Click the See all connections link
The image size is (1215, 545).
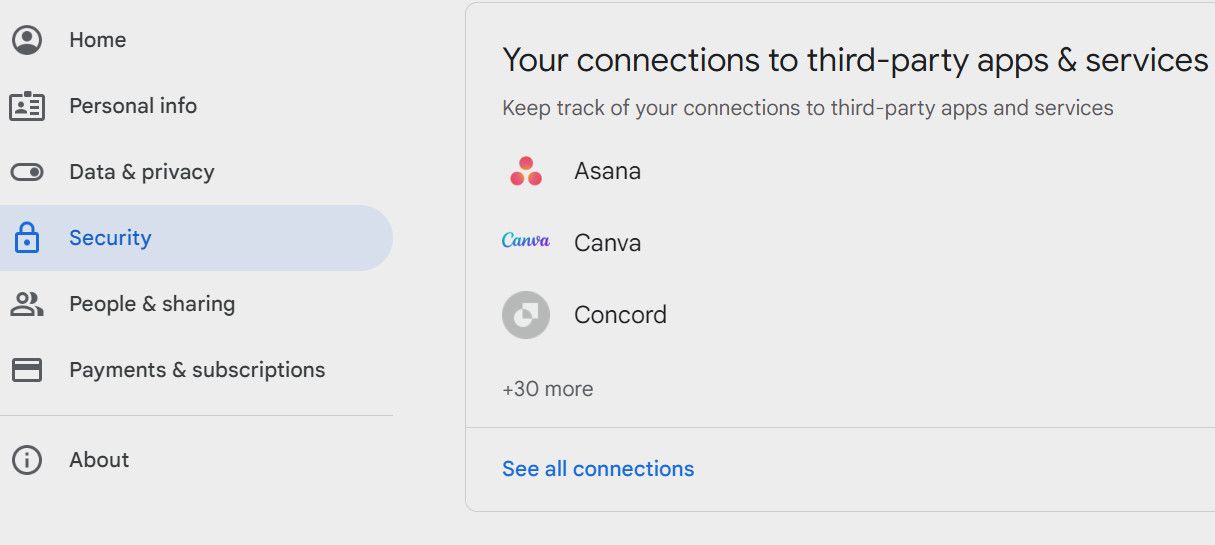(598, 469)
